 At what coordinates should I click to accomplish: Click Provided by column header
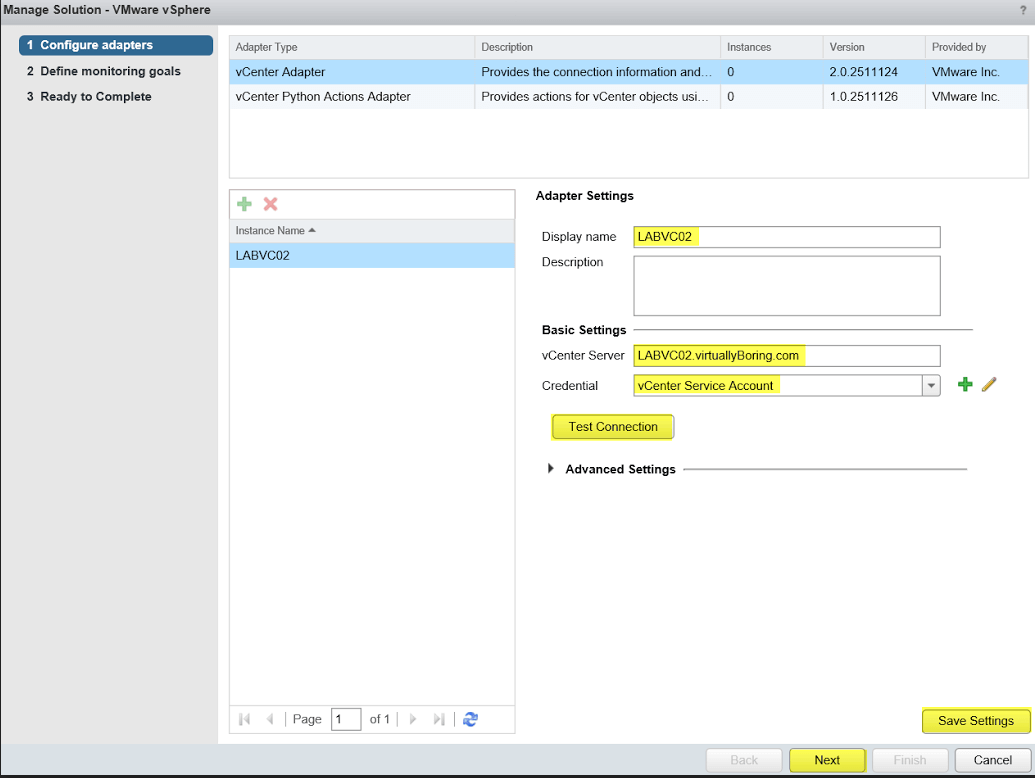[x=977, y=48]
